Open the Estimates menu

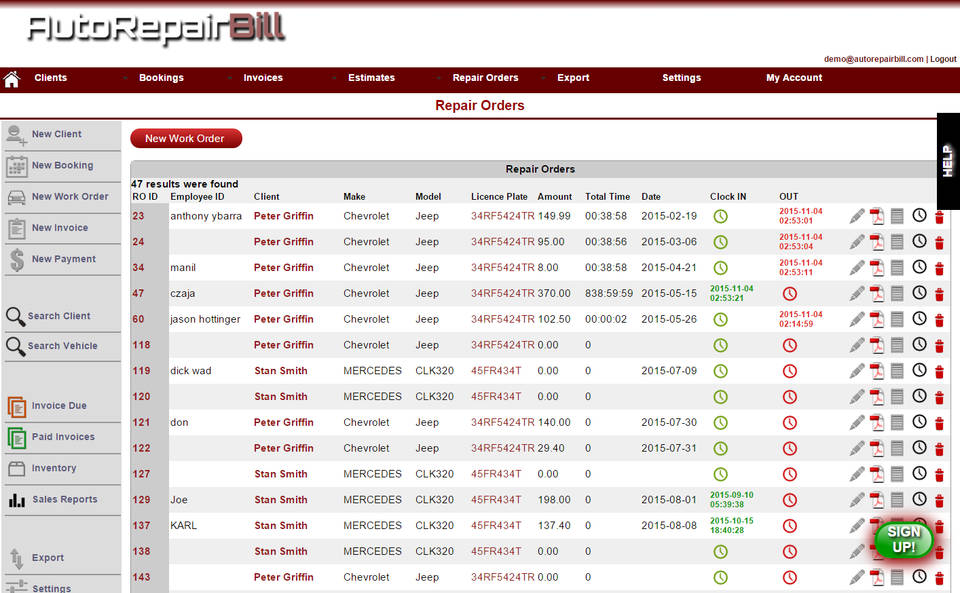click(371, 78)
